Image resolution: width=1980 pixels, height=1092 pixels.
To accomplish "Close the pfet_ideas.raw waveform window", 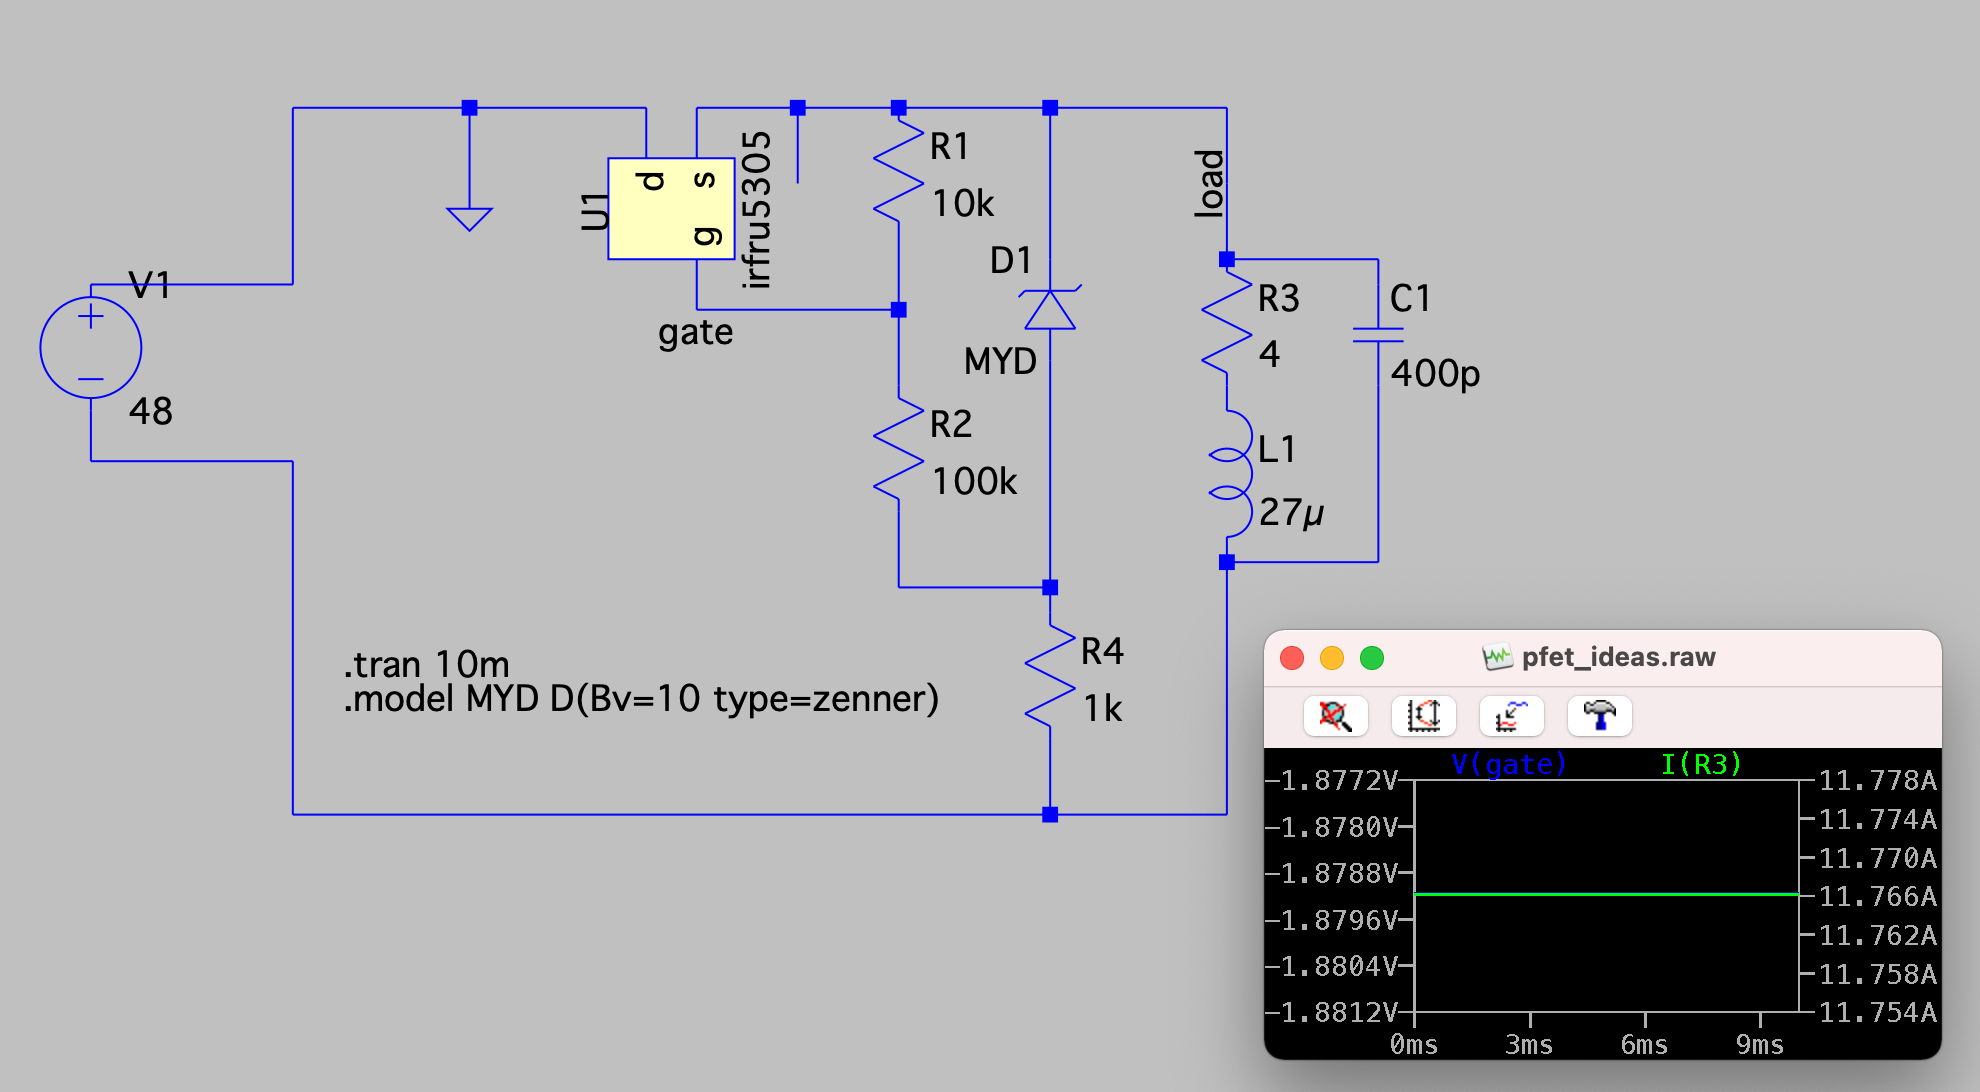I will point(1292,658).
